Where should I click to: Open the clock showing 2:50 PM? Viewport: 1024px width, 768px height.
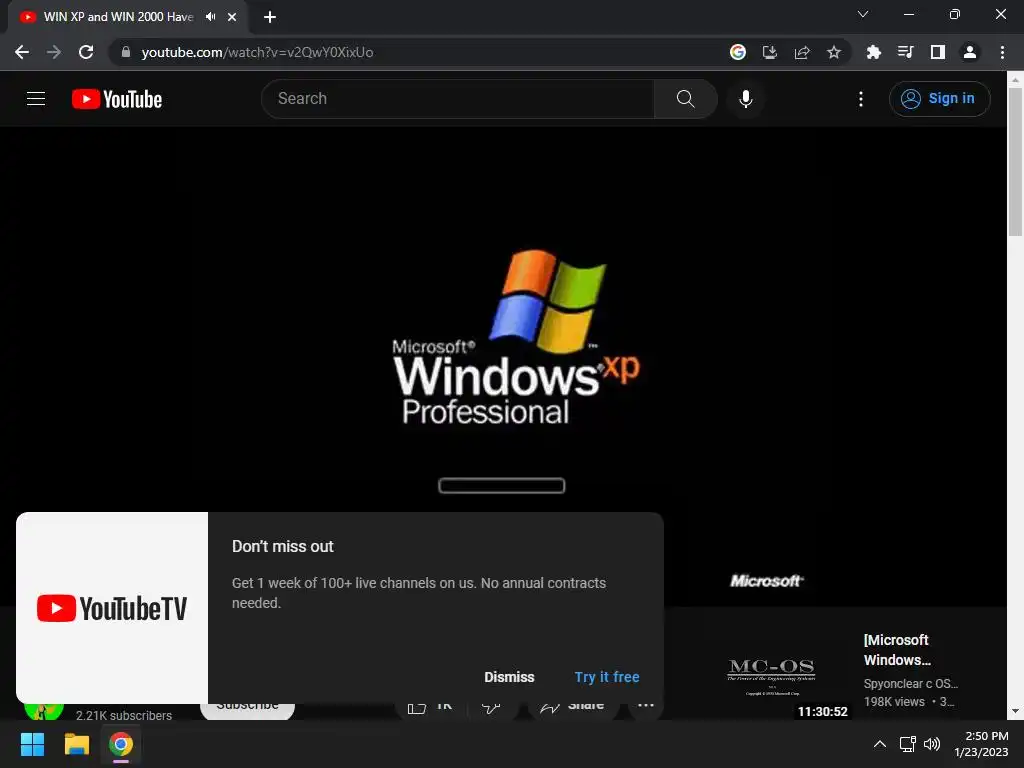tap(981, 744)
